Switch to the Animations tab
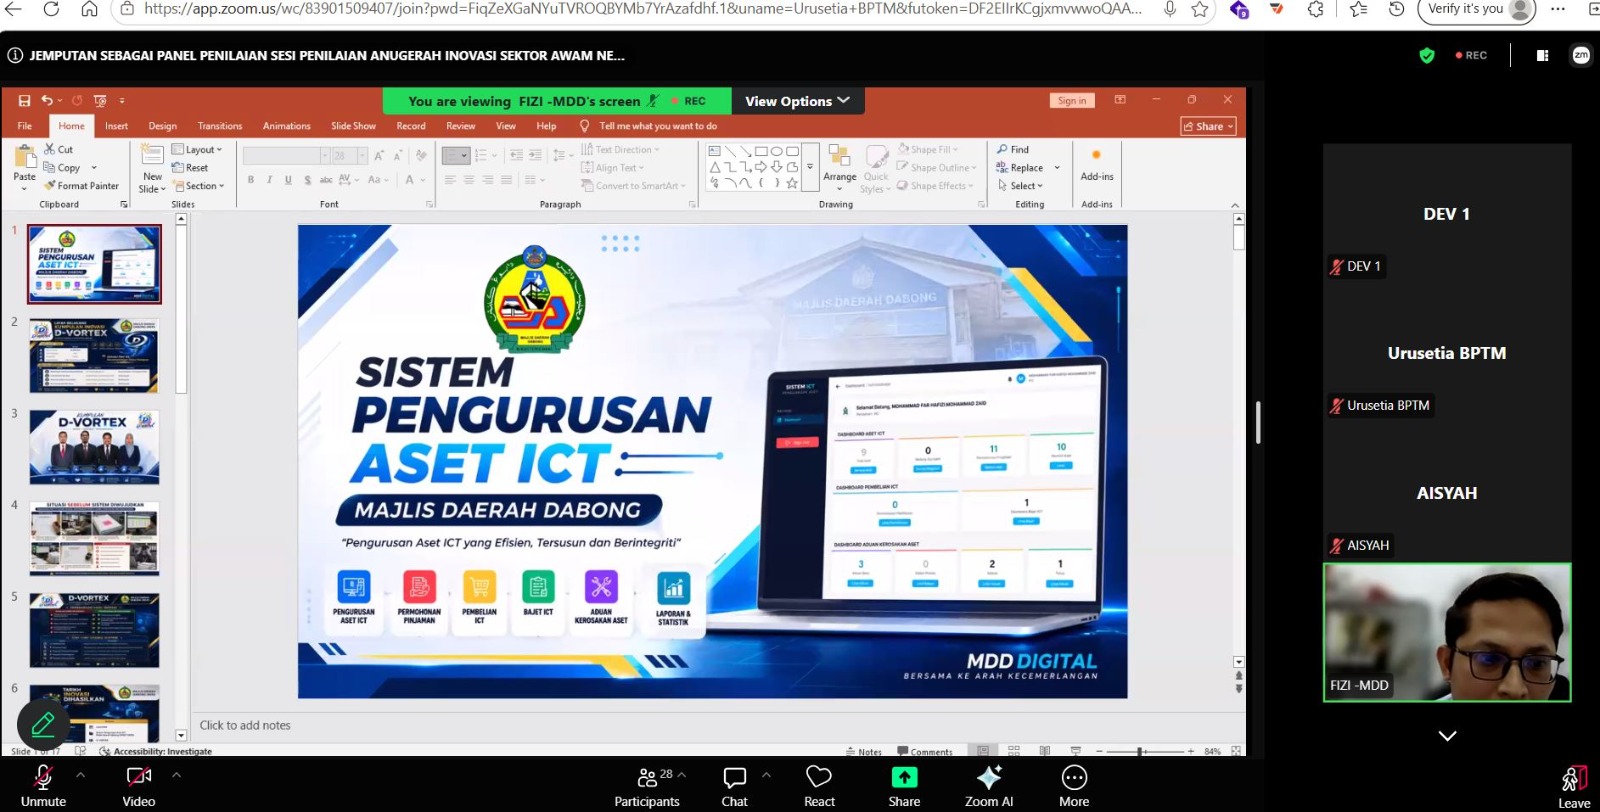 point(287,126)
